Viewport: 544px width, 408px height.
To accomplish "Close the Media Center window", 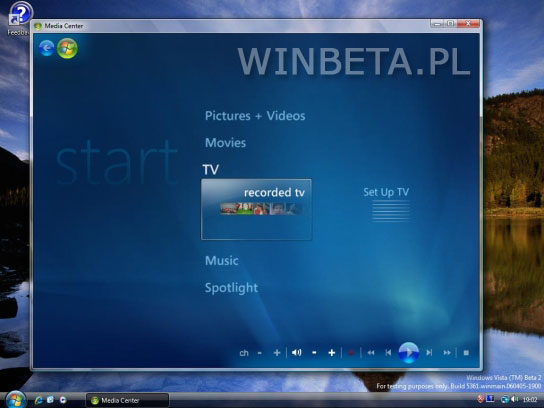I will [468, 24].
